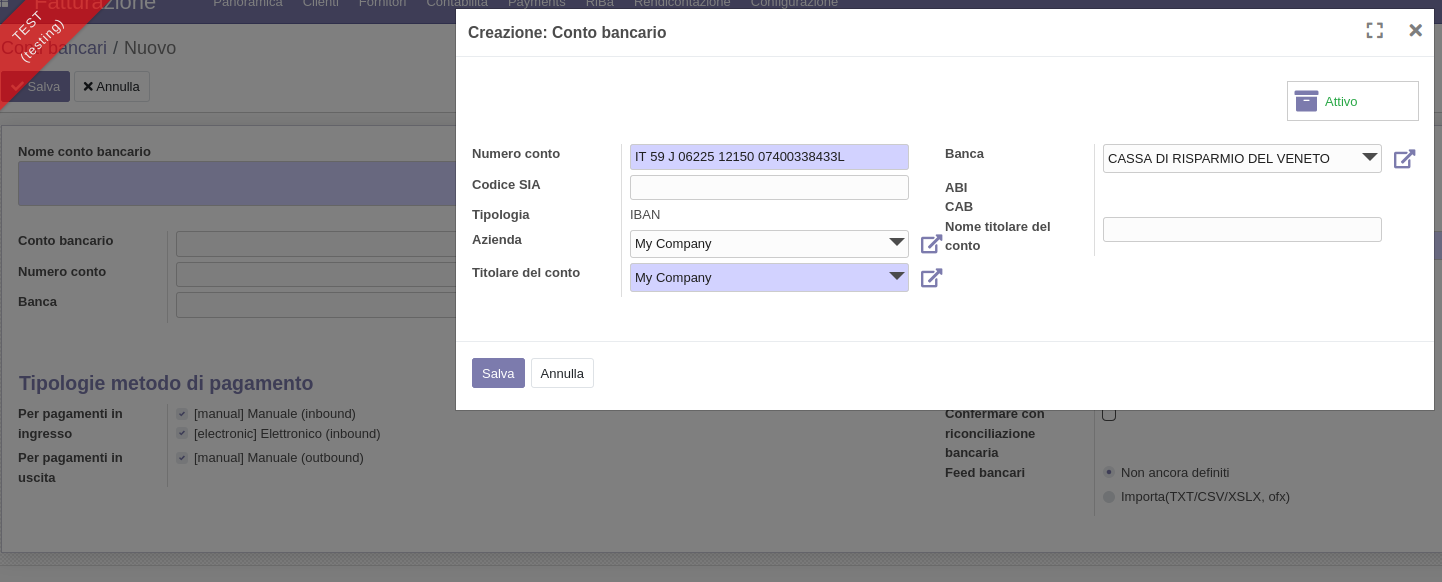Screen dimensions: 1442x582
Task: Check Confermare con riconciliazione bancaria box
Action: pos(1109,414)
